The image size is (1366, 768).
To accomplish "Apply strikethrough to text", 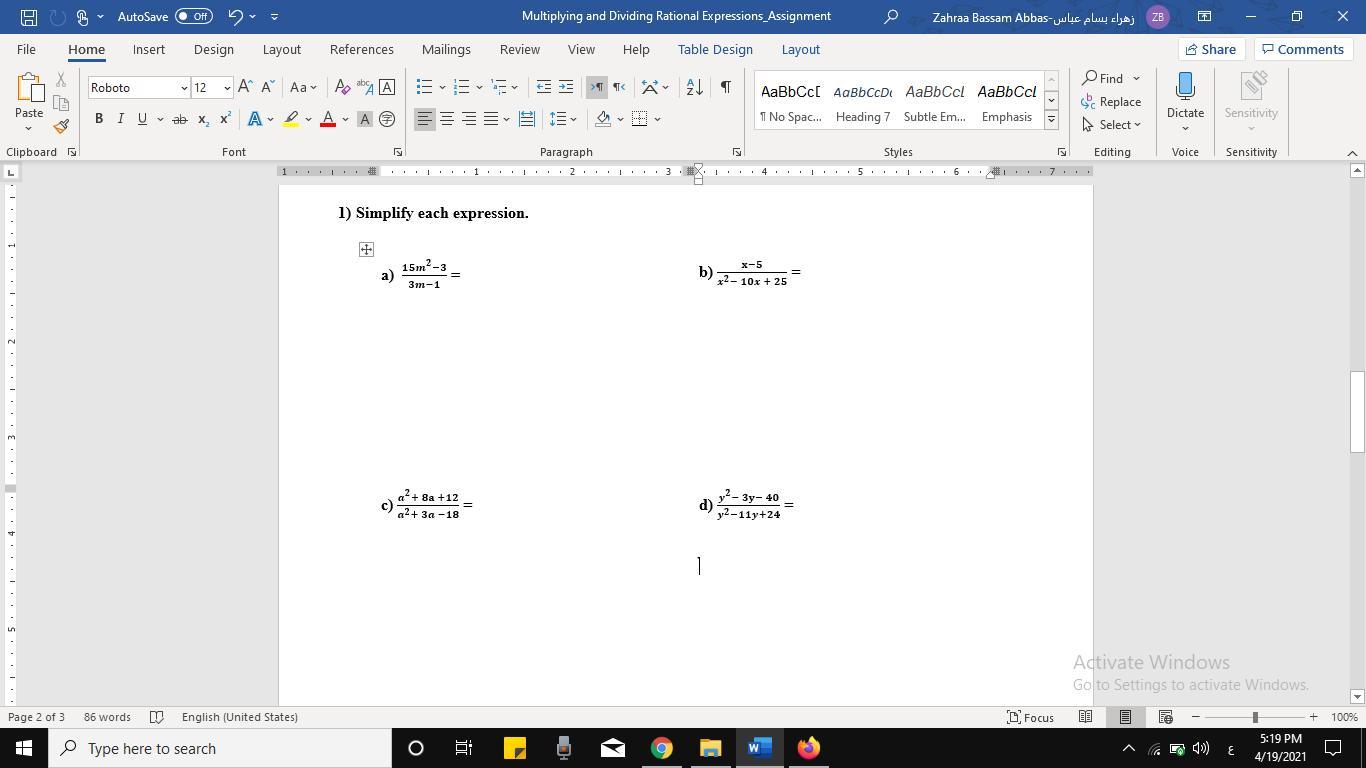I will pyautogui.click(x=180, y=119).
